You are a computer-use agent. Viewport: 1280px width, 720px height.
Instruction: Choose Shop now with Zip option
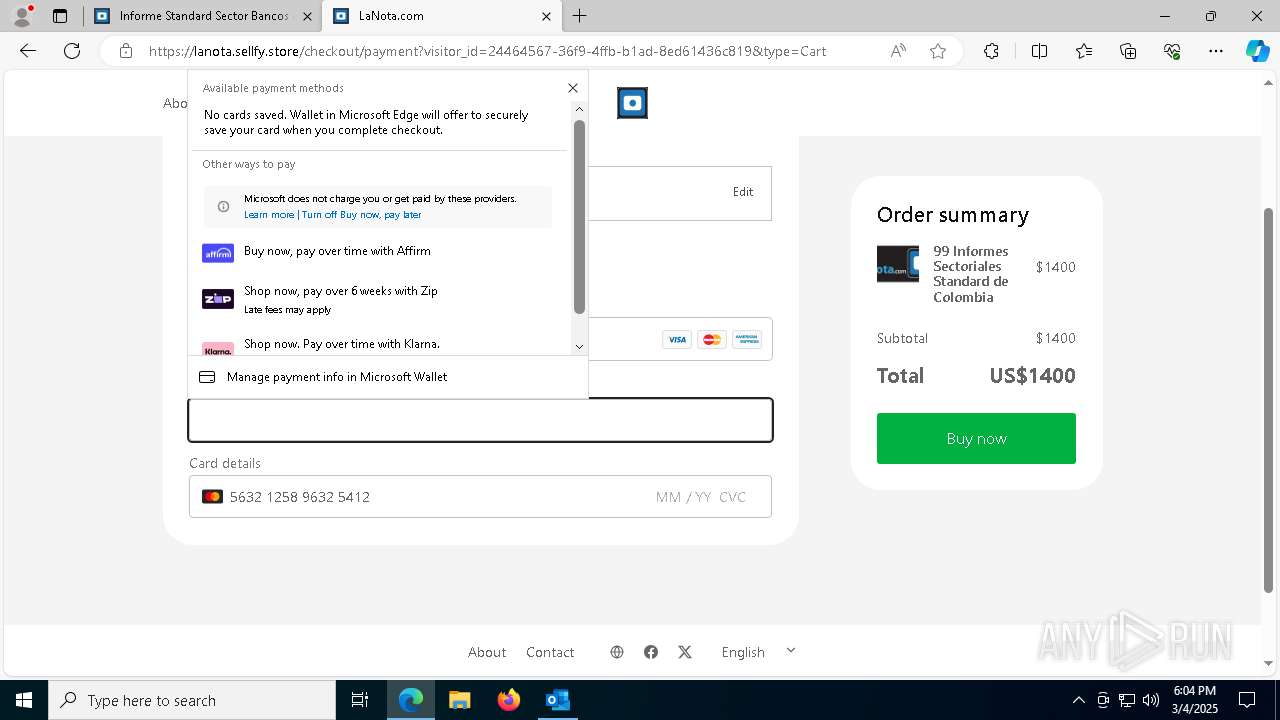coord(378,299)
